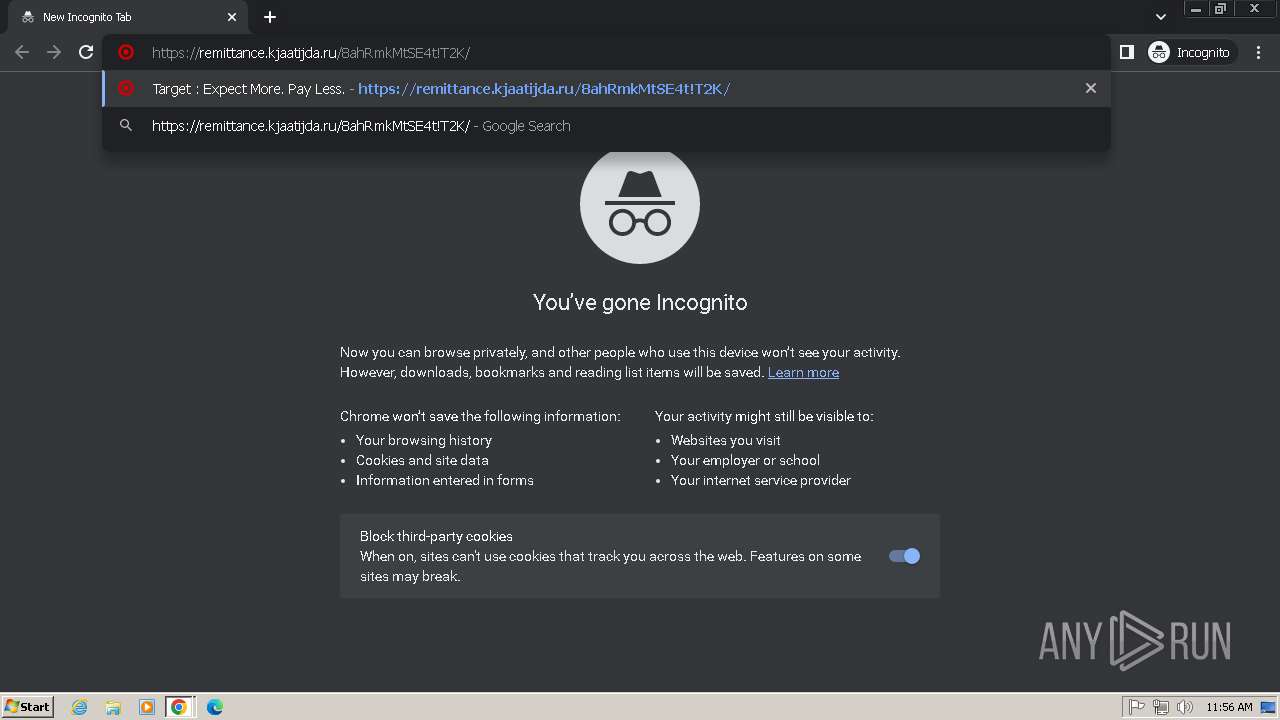Open File Explorer from taskbar
The image size is (1280, 720).
(x=113, y=707)
